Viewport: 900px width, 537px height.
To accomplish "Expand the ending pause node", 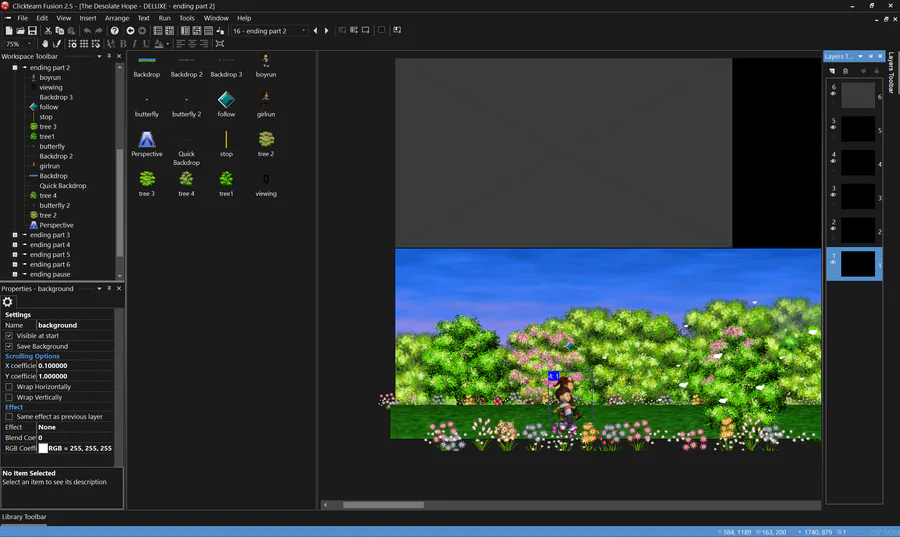I will [15, 274].
